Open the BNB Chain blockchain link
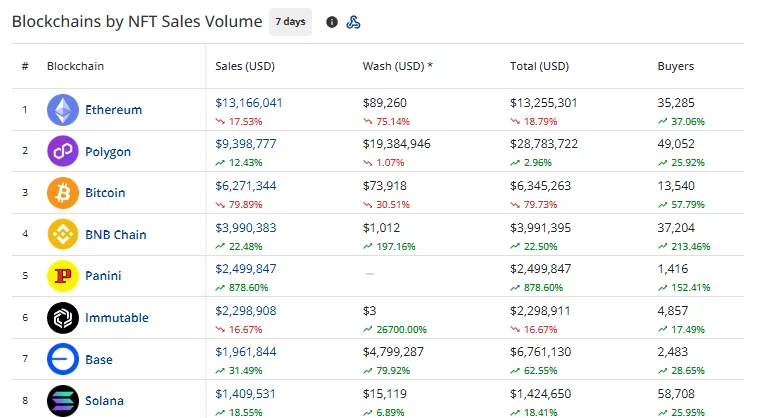 (x=116, y=235)
